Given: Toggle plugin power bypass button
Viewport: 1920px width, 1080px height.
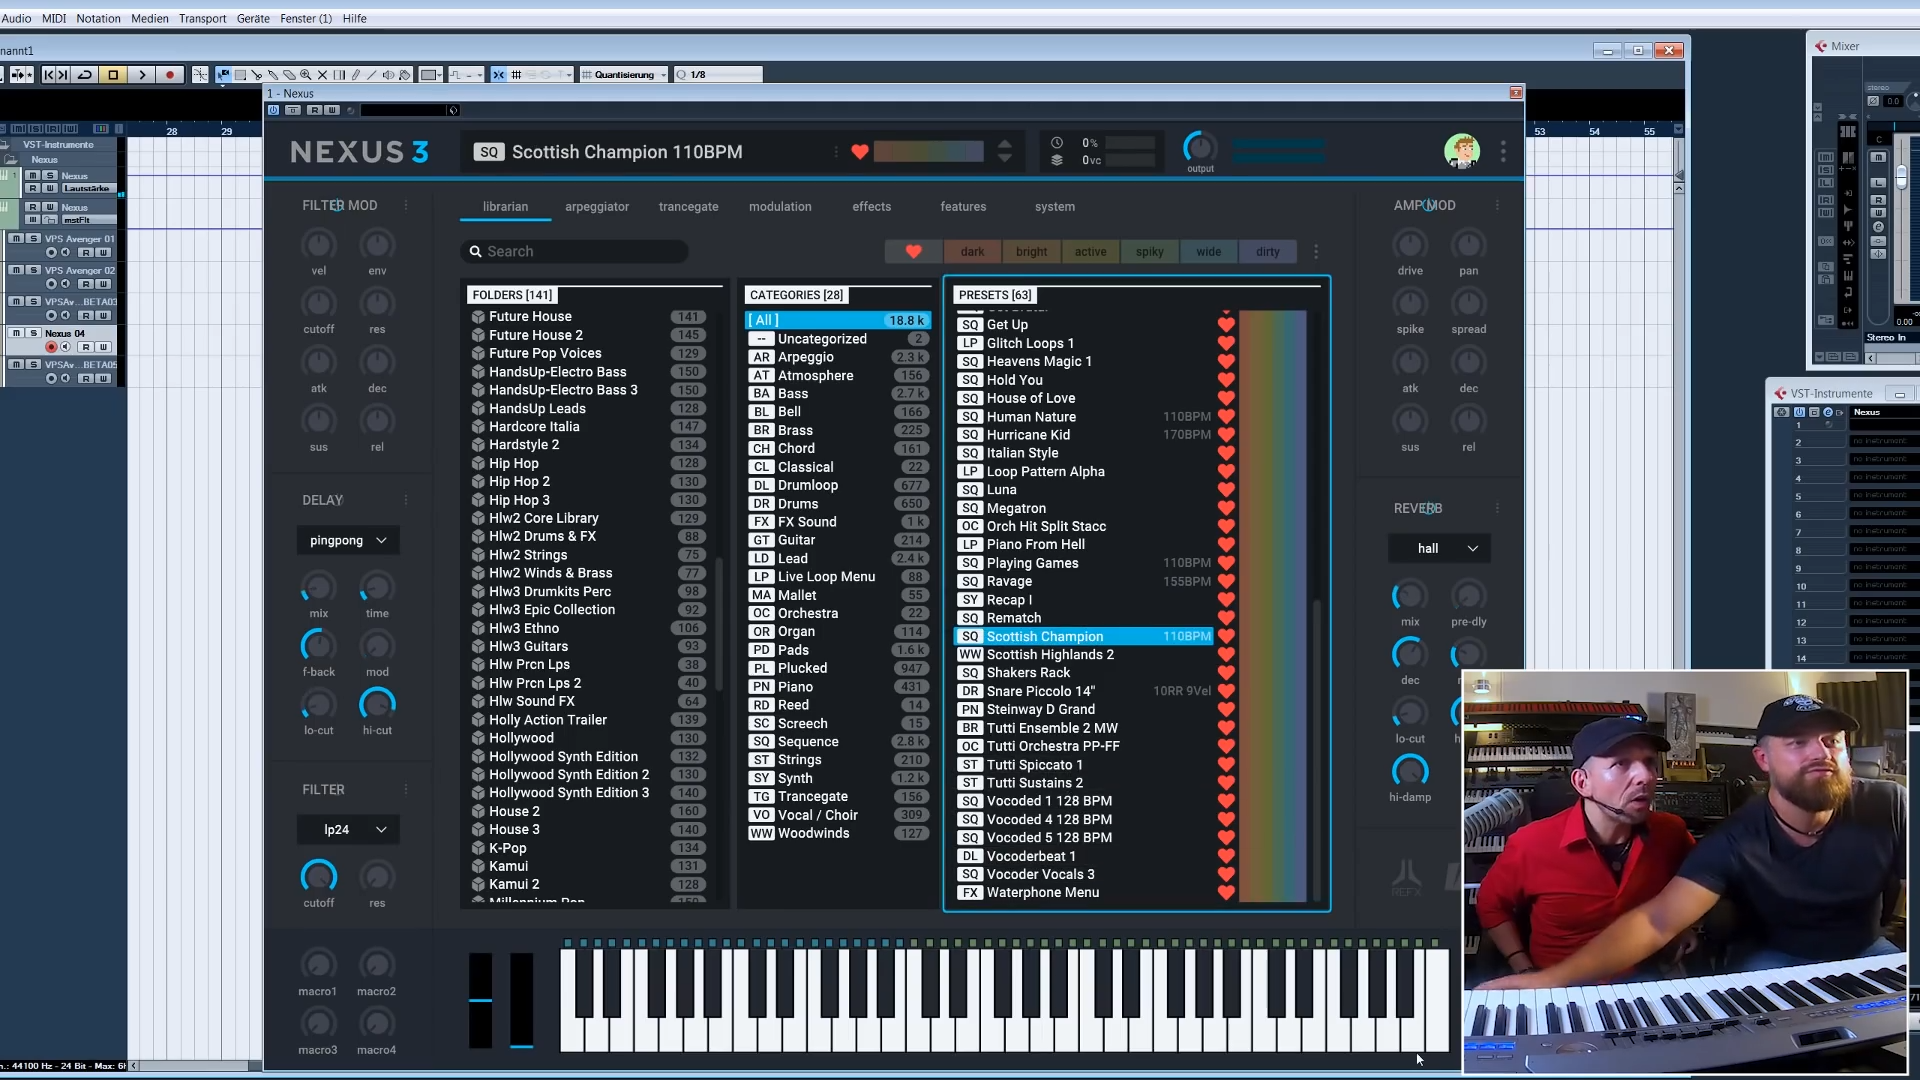Looking at the screenshot, I should click(x=273, y=110).
